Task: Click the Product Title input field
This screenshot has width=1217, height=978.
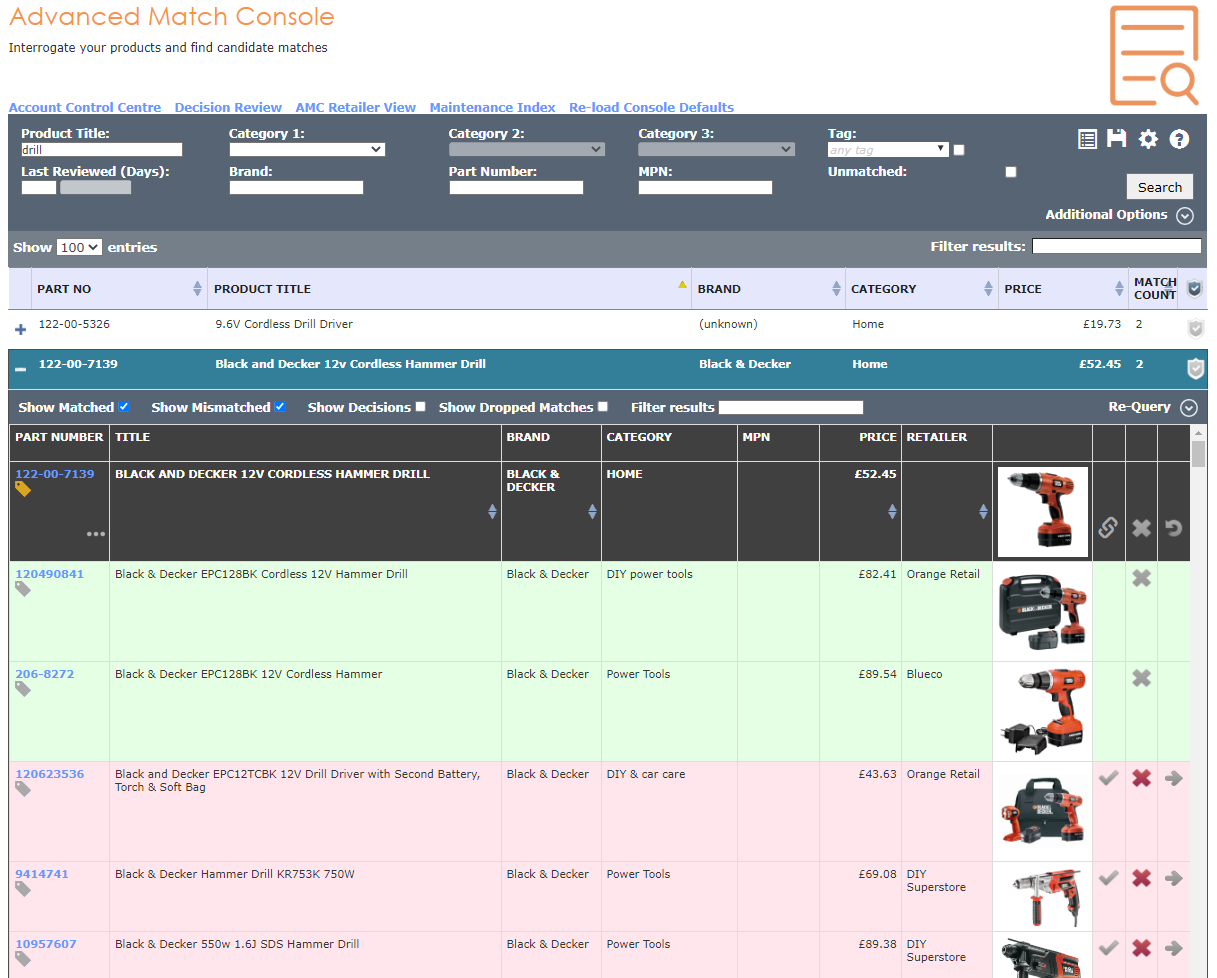Action: pos(102,150)
